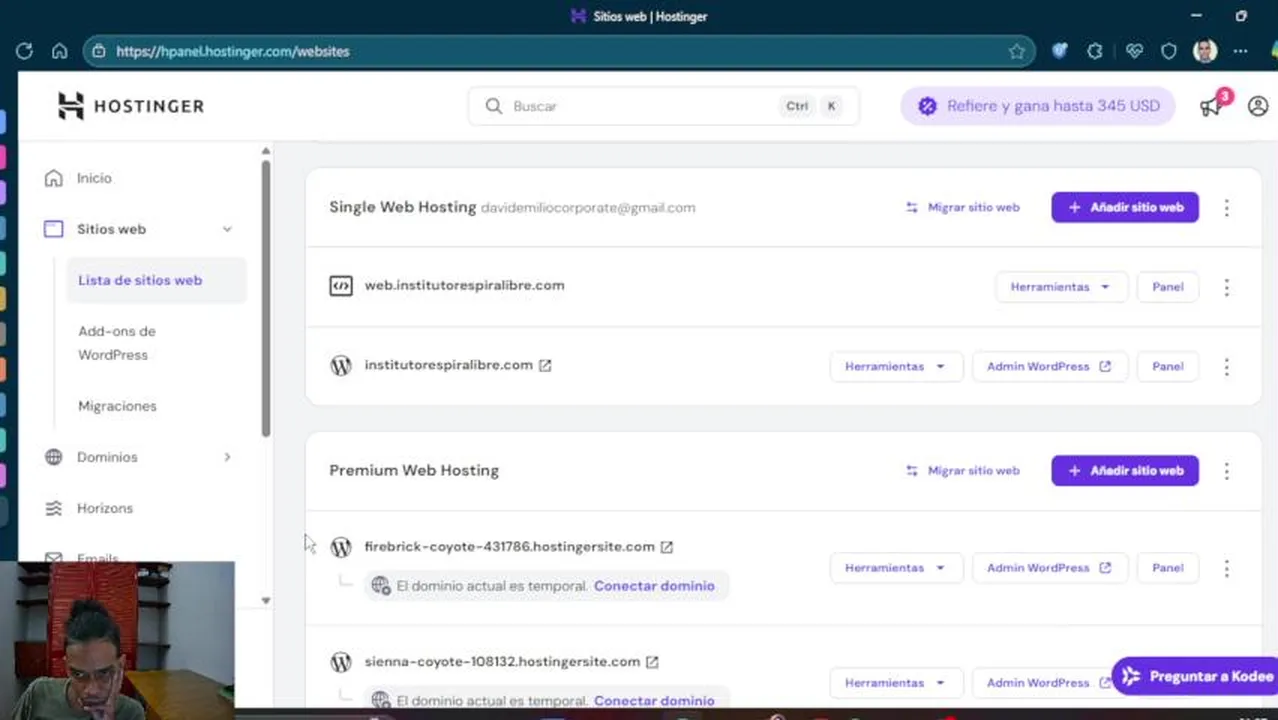Click the Inicio house icon
Screen dimensions: 1278x720
tap(54, 178)
